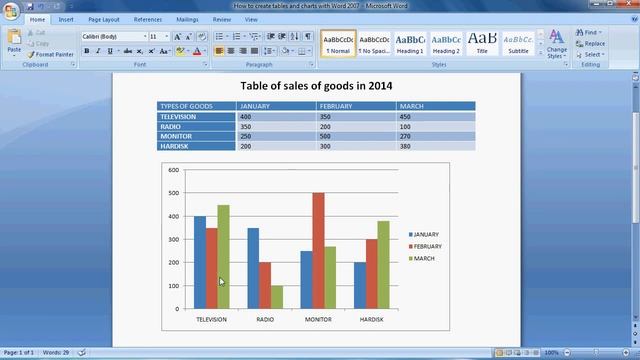Click the Office button logo
Screen dimensions: 640x360
pos(11,10)
